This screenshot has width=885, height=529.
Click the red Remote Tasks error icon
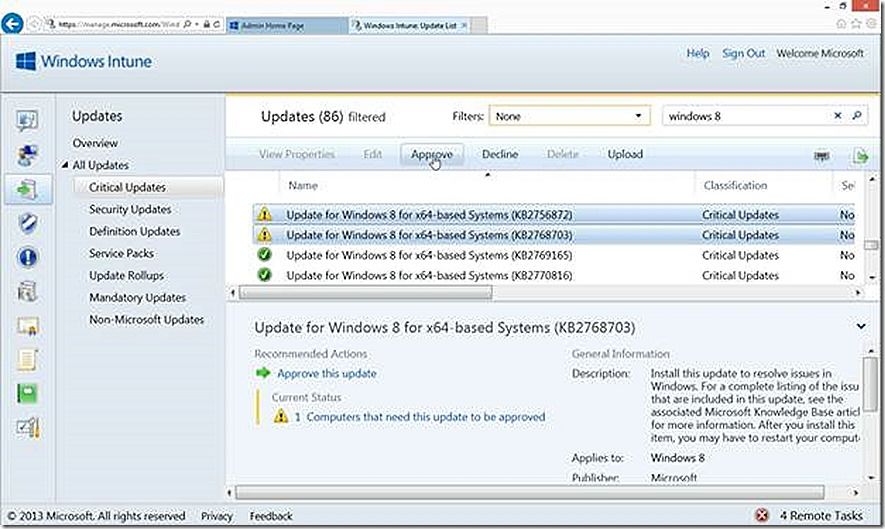point(762,515)
